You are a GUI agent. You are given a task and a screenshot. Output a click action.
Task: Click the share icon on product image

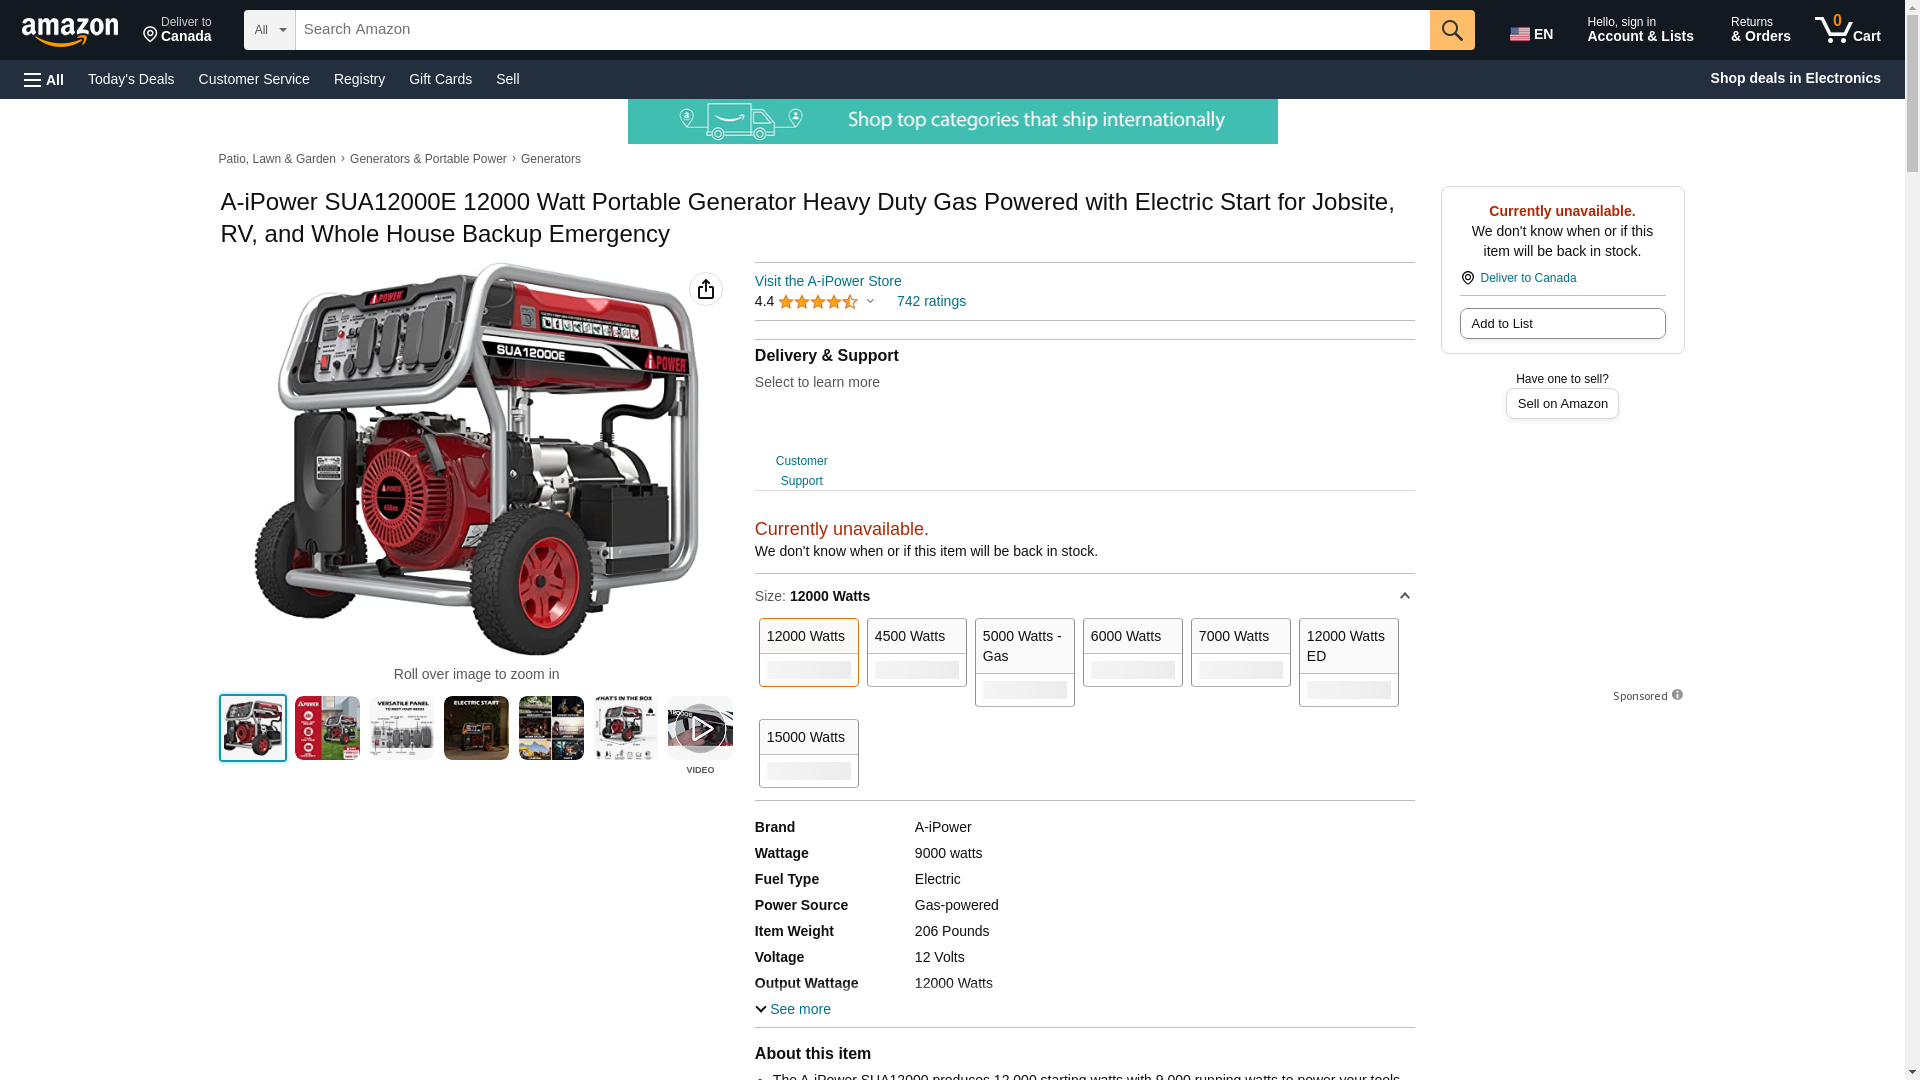tap(706, 289)
